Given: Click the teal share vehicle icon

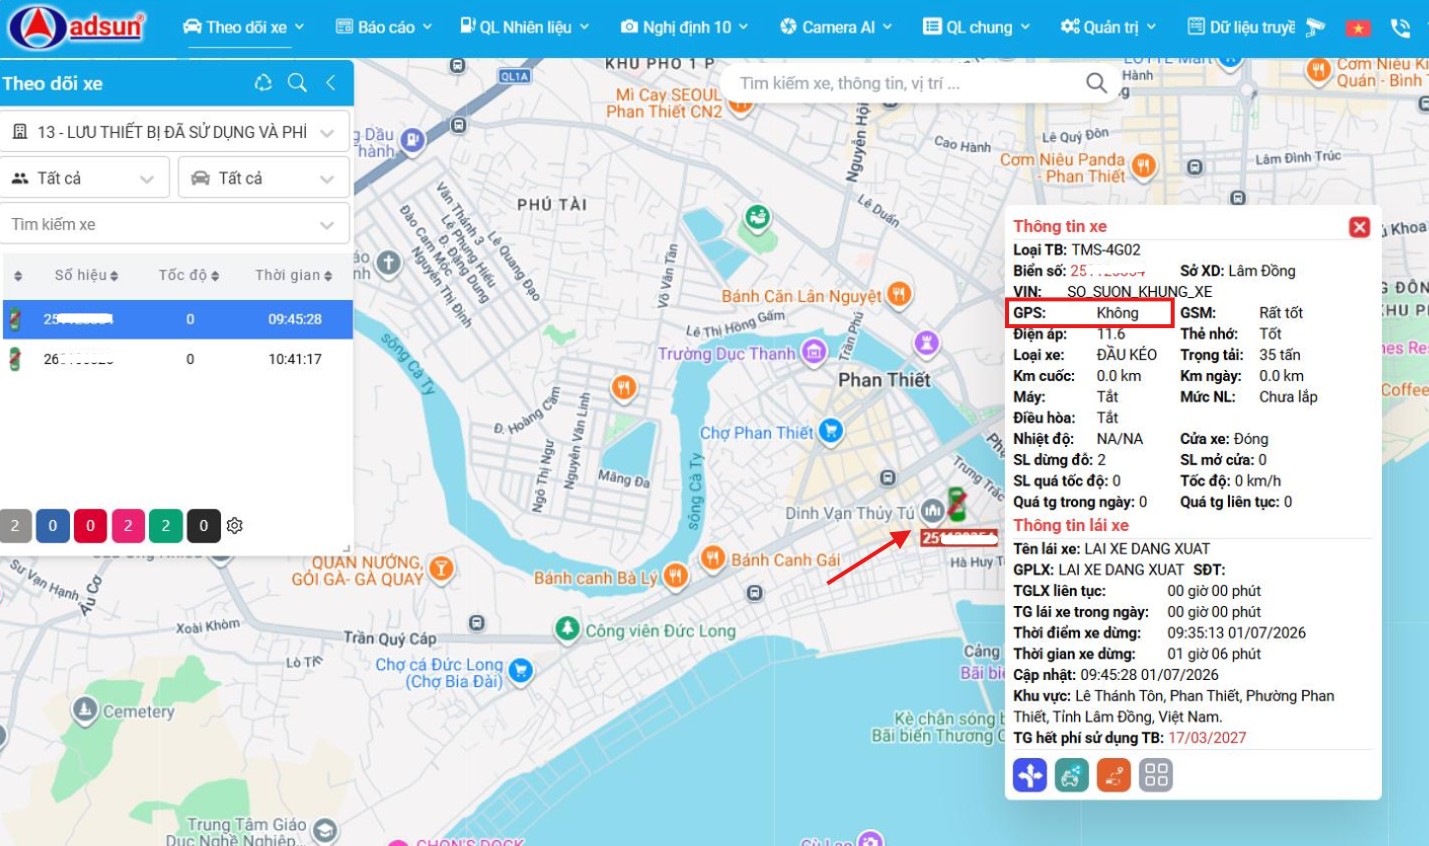Looking at the screenshot, I should pos(1071,775).
